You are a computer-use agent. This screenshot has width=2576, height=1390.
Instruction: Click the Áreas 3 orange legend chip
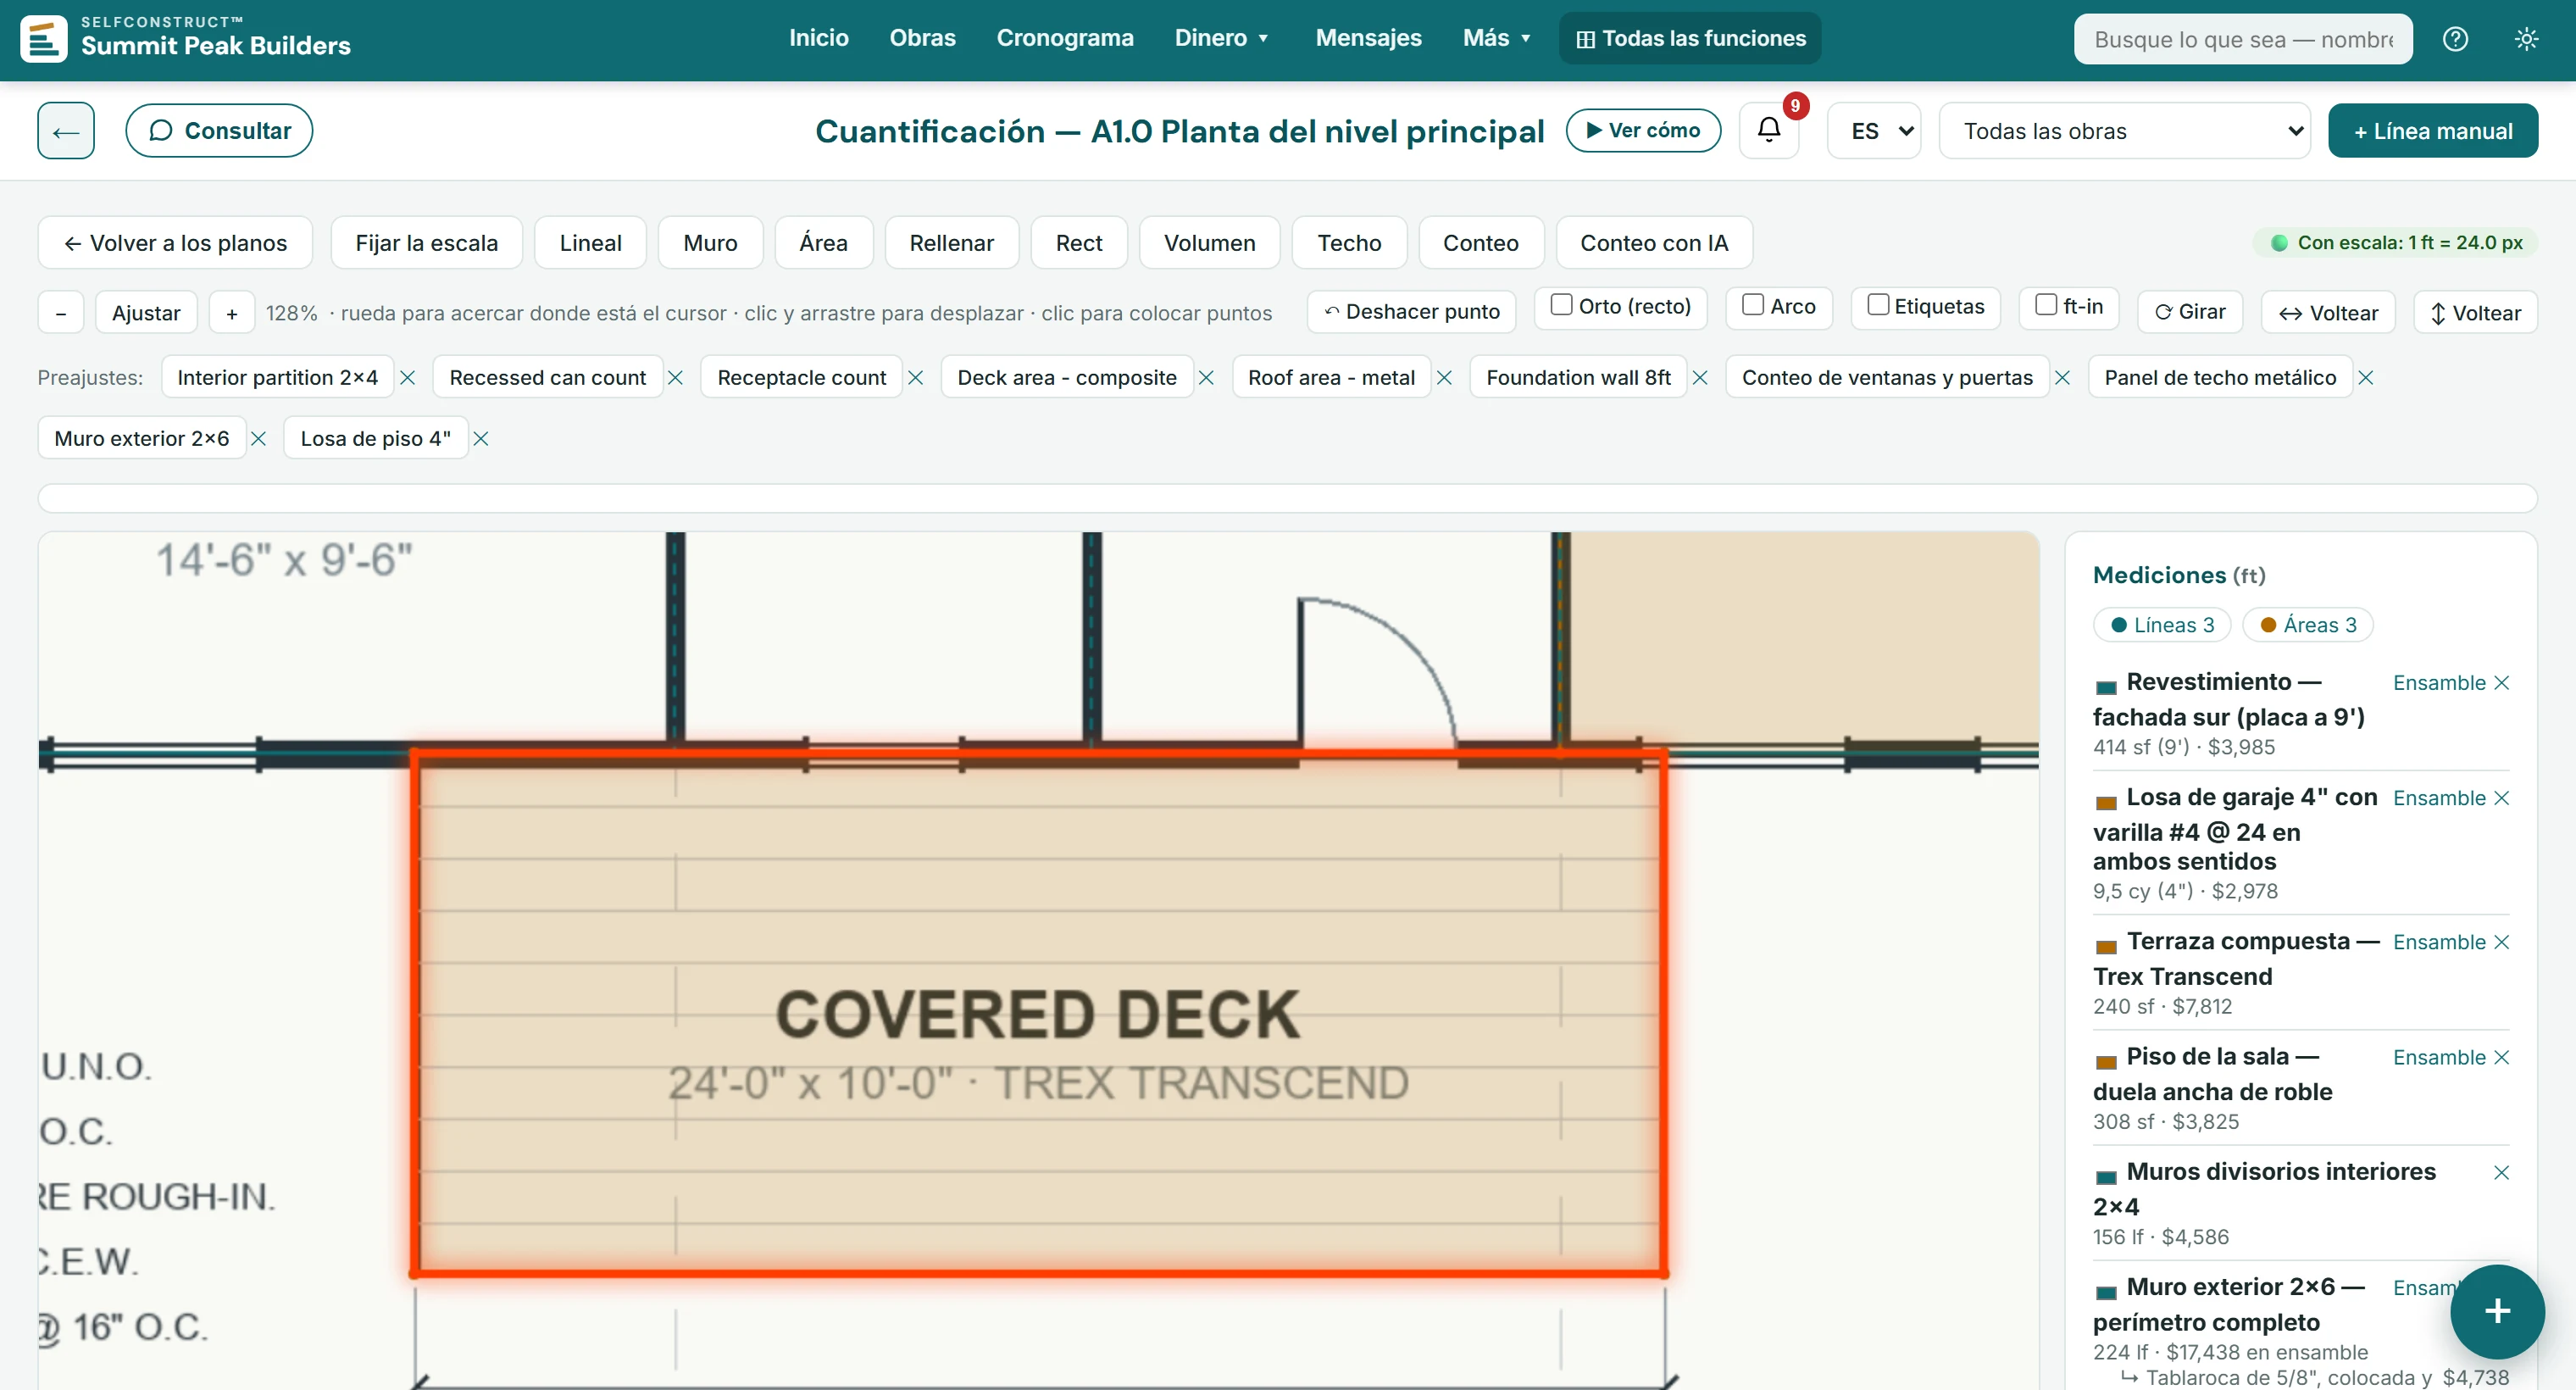(x=2308, y=625)
